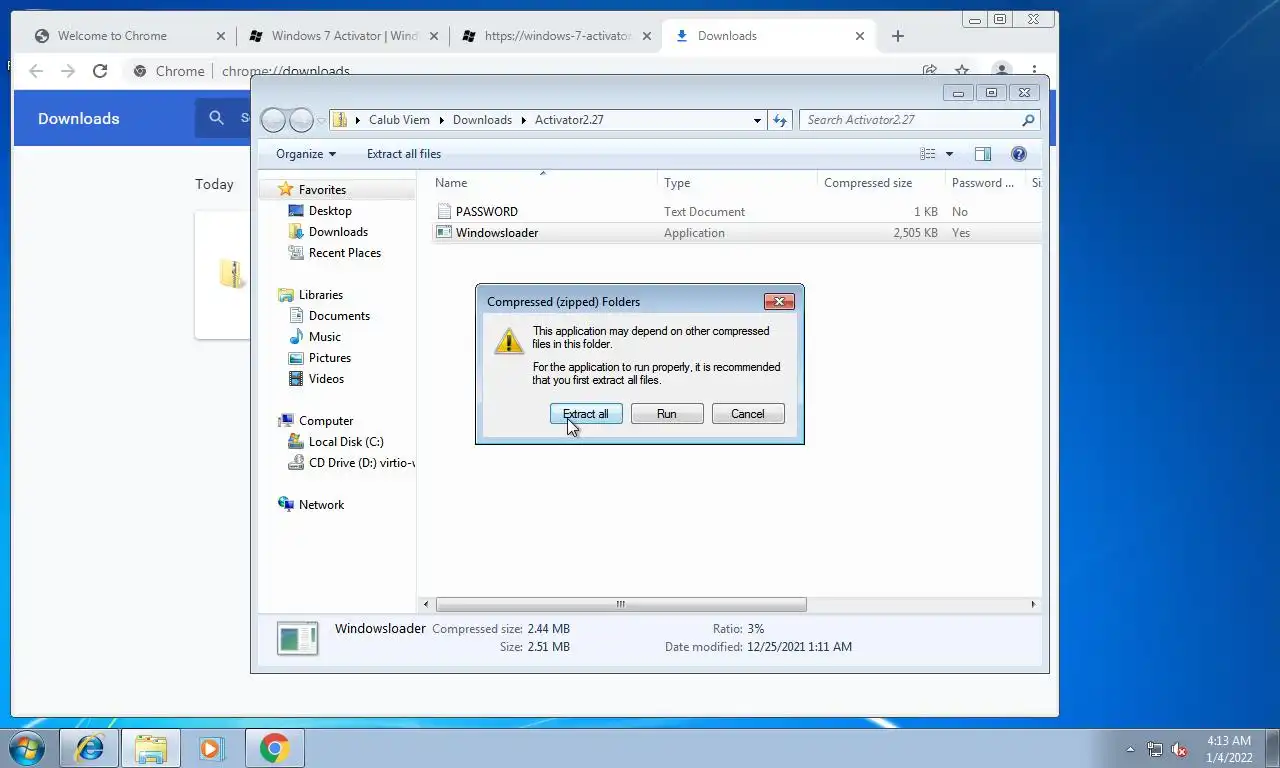This screenshot has width=1280, height=768.
Task: Click the change your view icon
Action: point(928,154)
